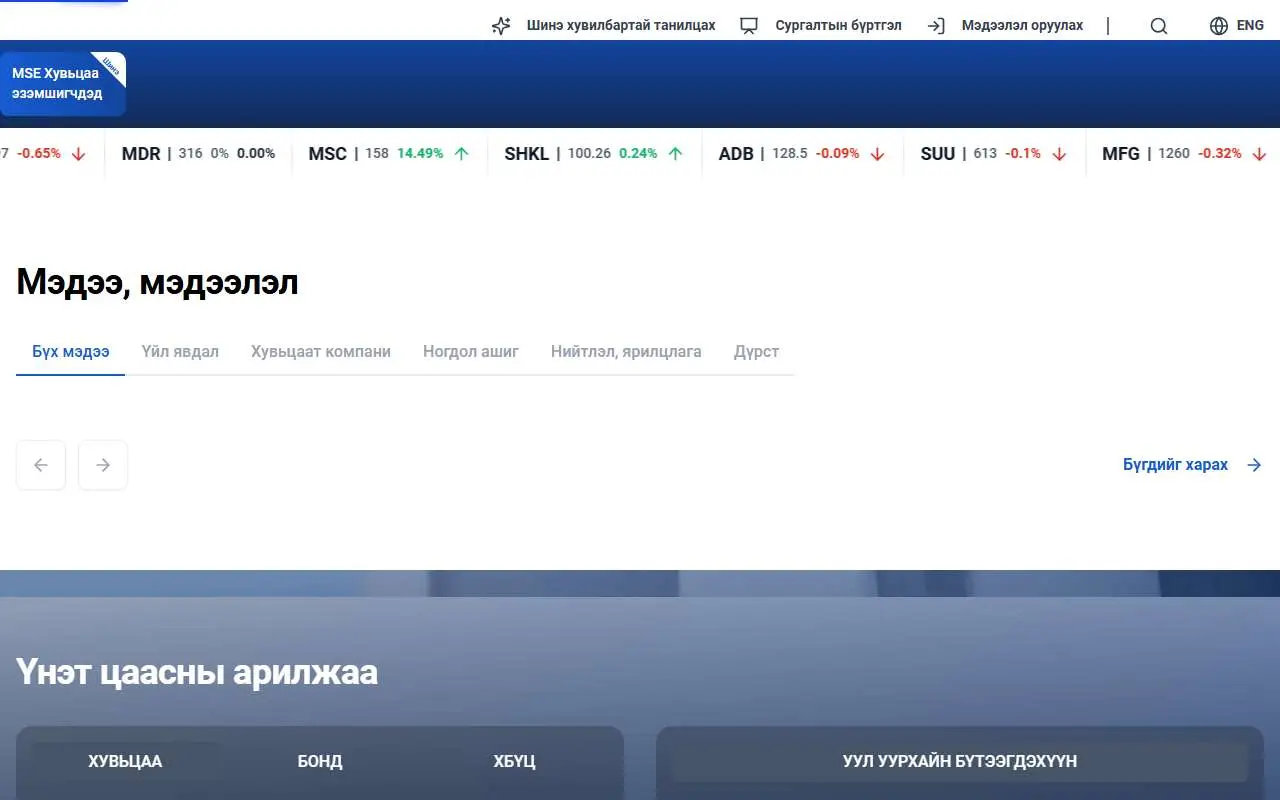1280x800 pixels.
Task: Switch to the Дүрст tab
Action: [x=756, y=352]
